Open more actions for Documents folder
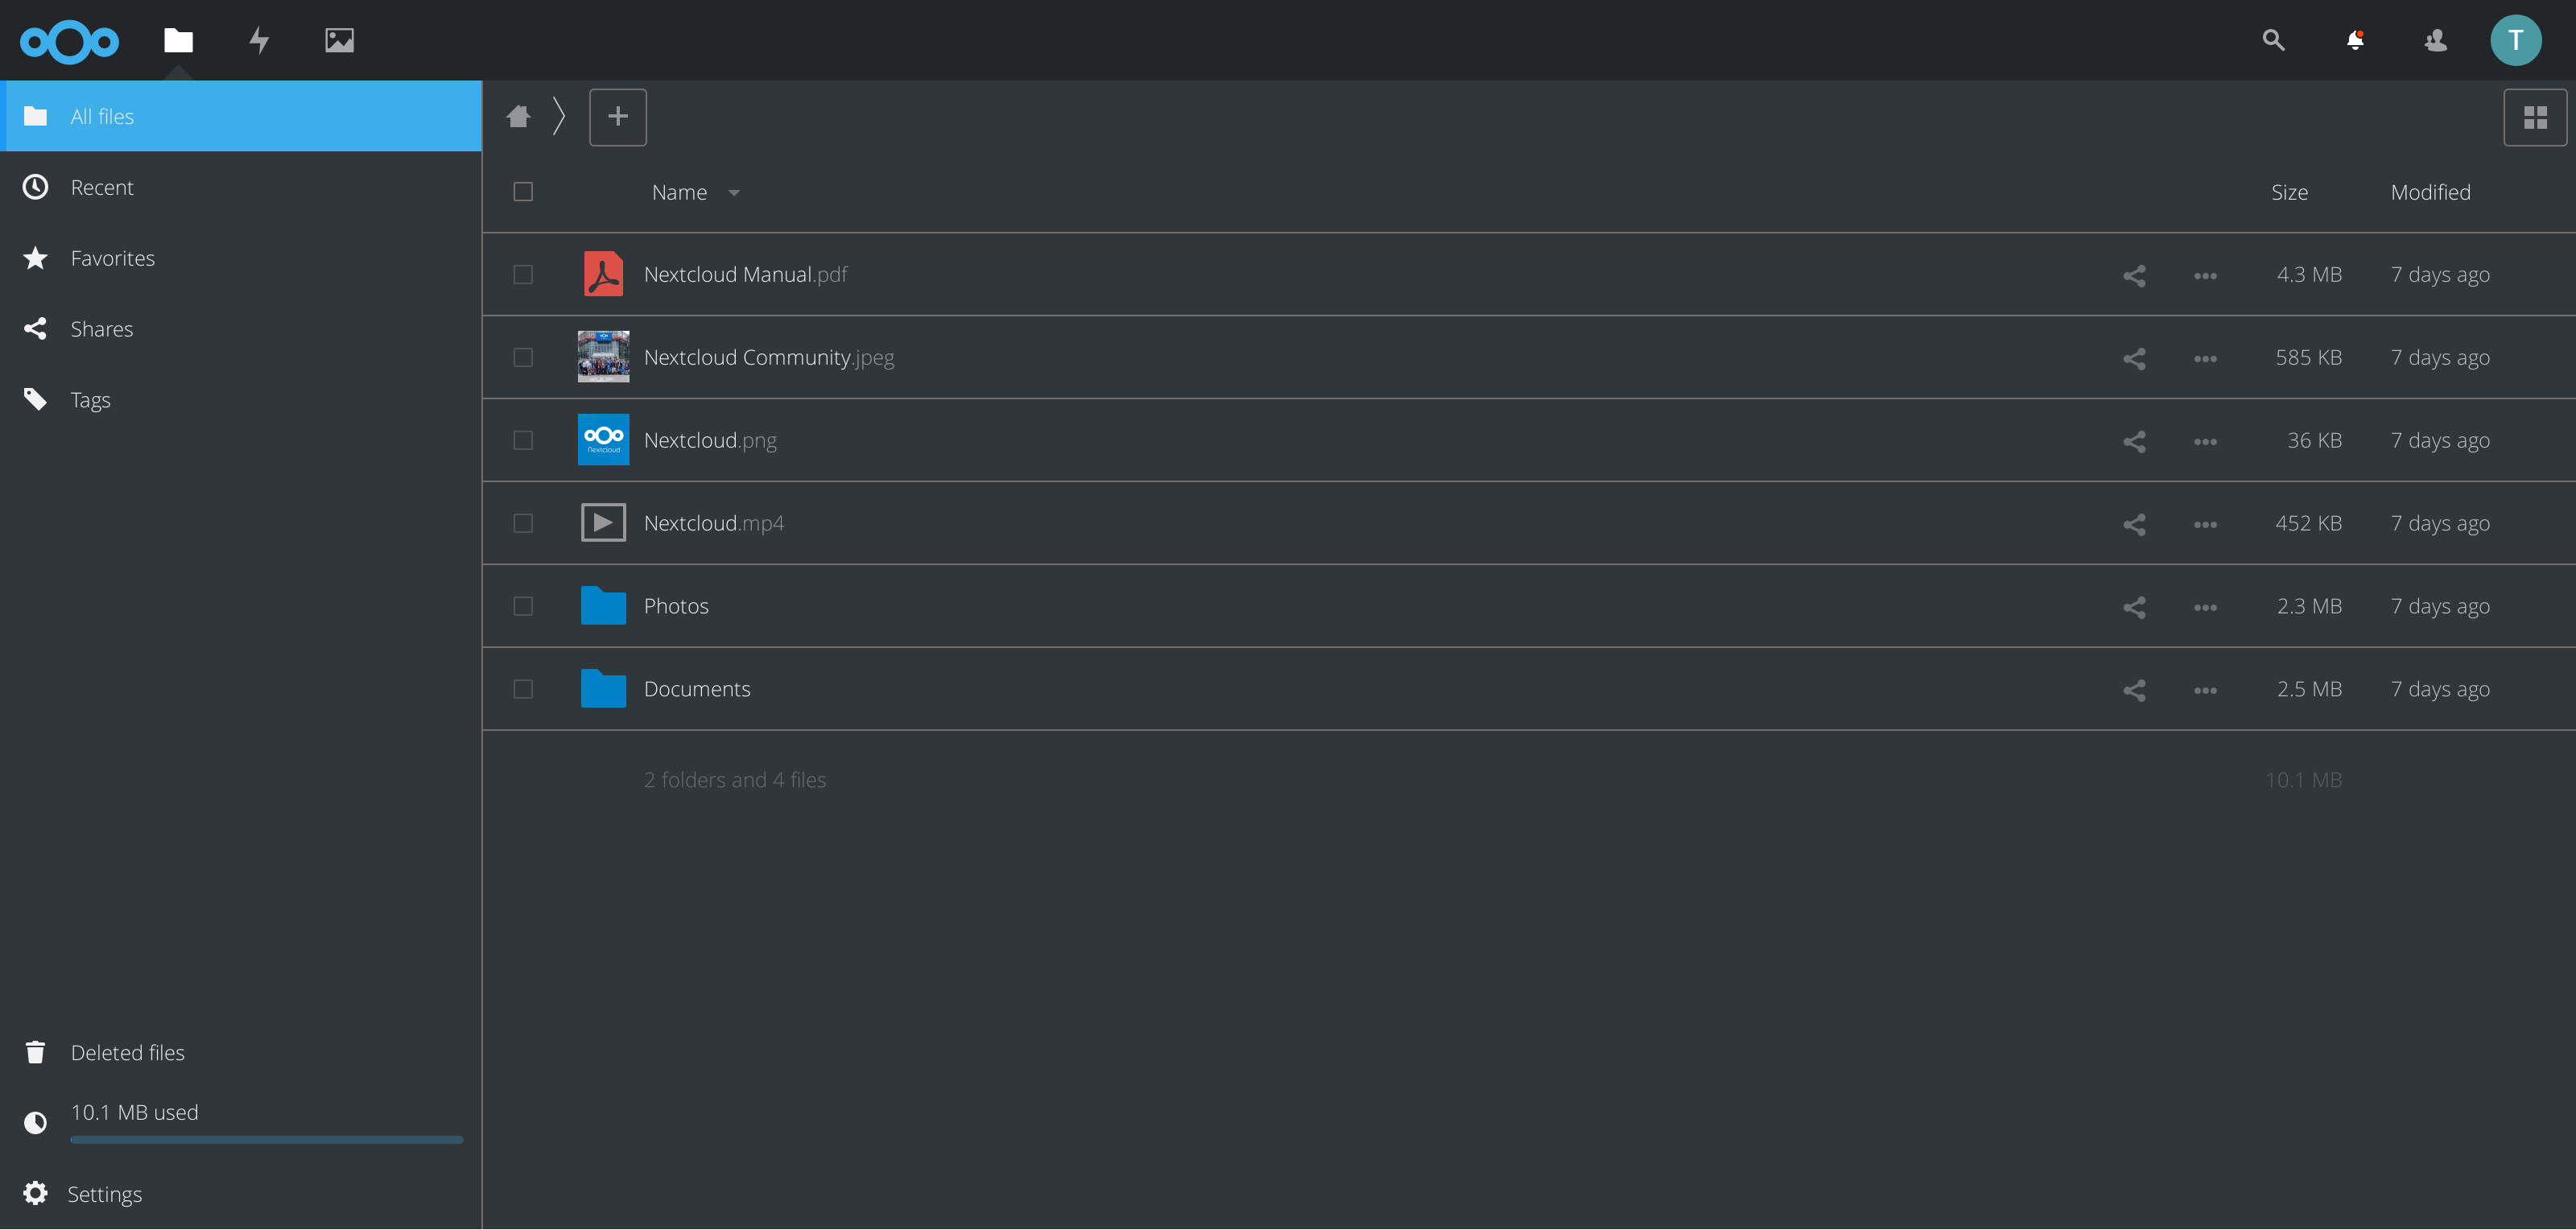This screenshot has height=1230, width=2576. (x=2205, y=691)
